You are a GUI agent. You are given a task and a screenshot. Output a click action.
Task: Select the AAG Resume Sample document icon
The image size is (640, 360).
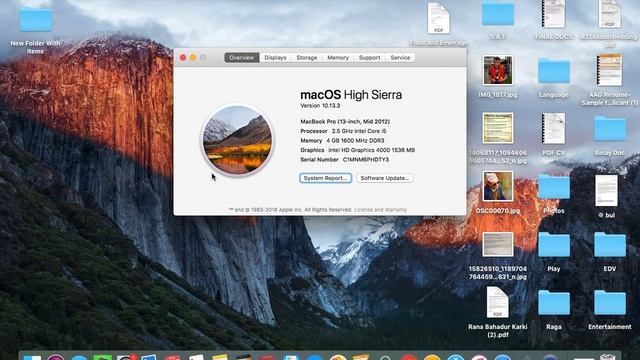tap(609, 70)
